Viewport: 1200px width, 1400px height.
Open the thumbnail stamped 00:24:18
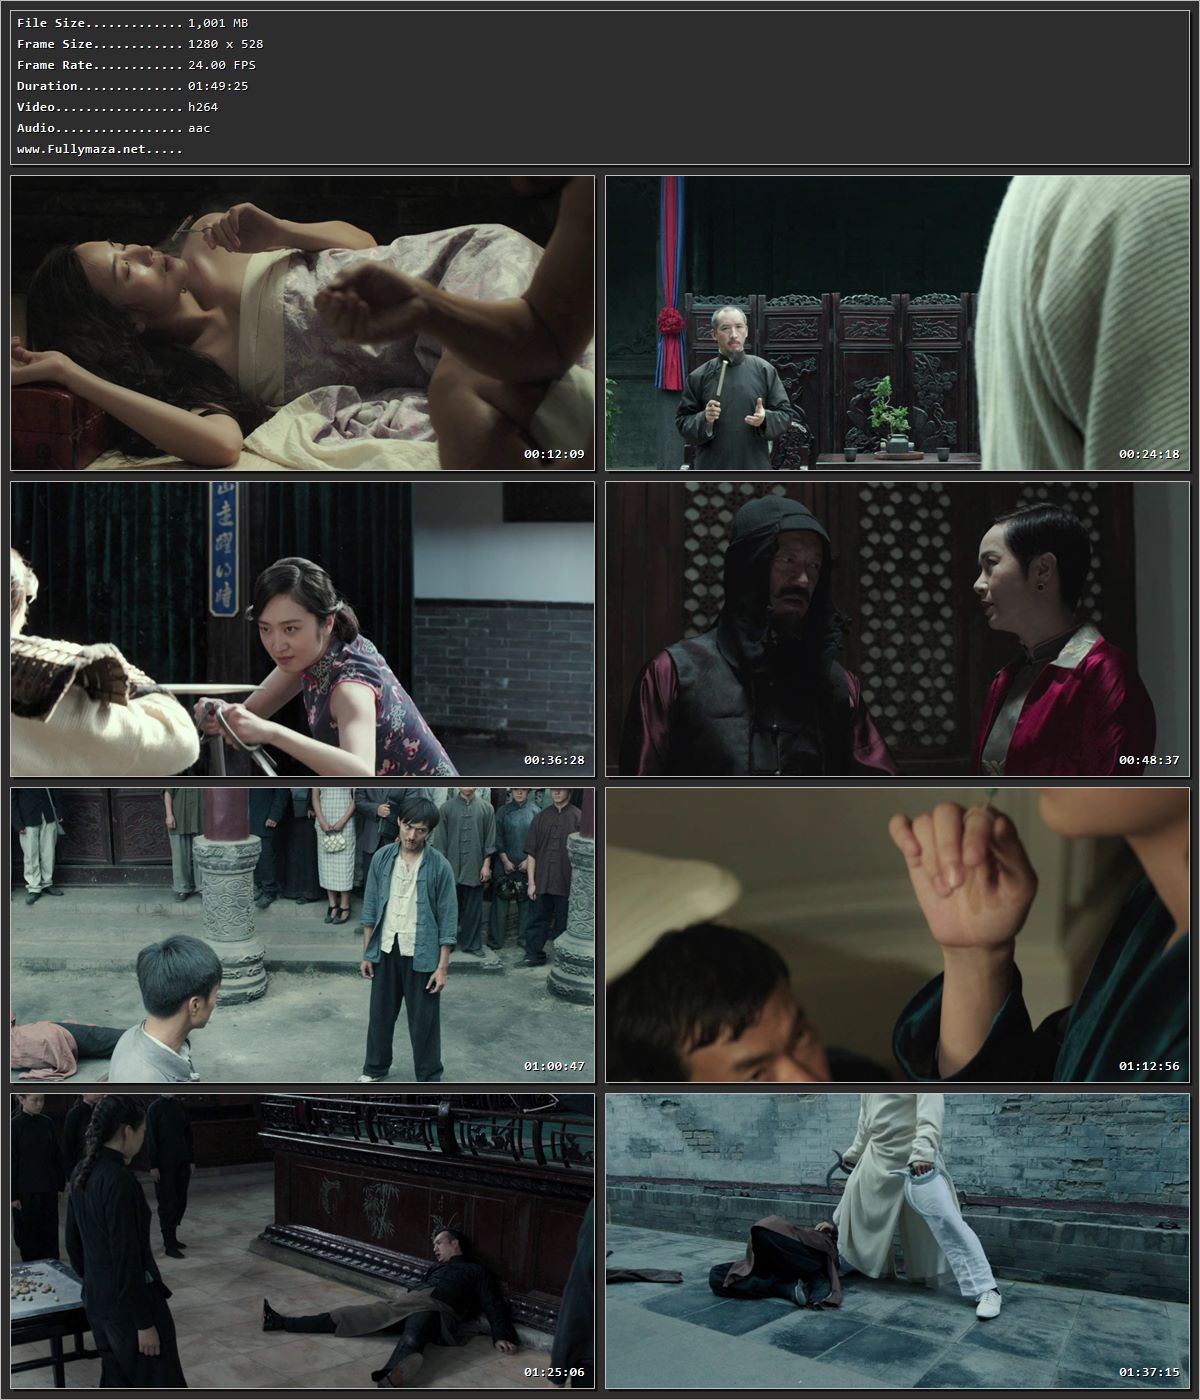897,323
